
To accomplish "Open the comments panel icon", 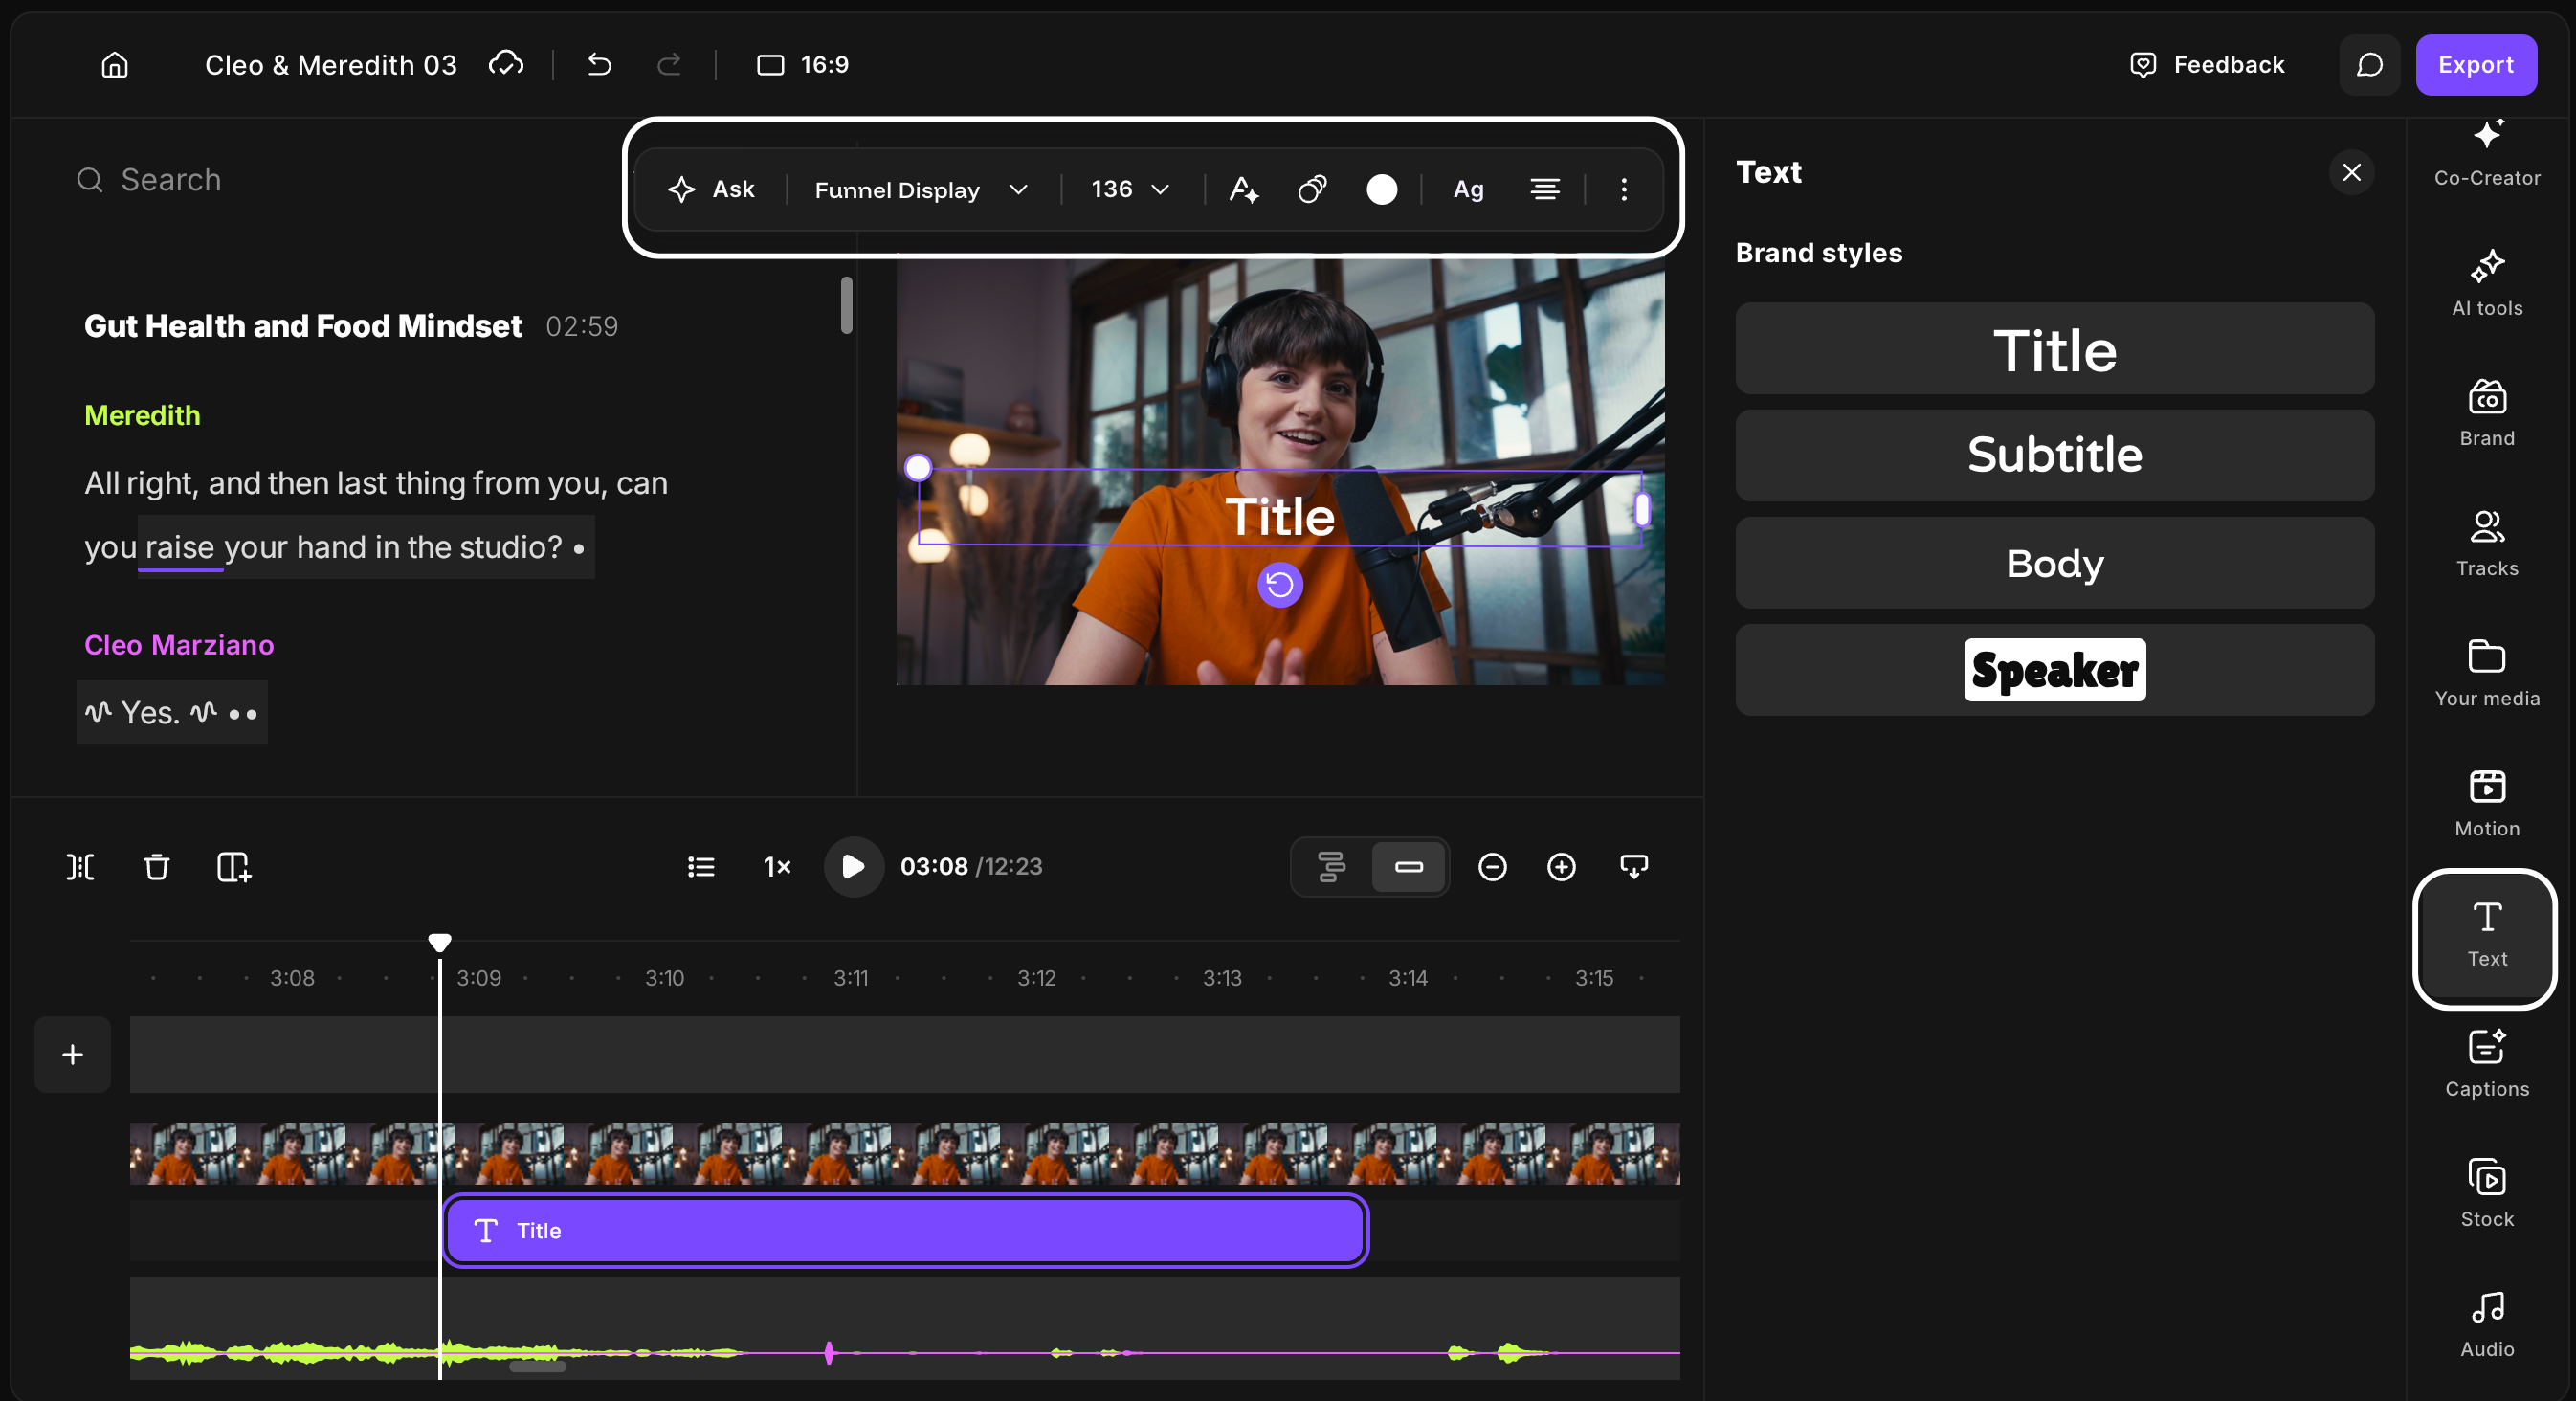I will coord(2369,65).
